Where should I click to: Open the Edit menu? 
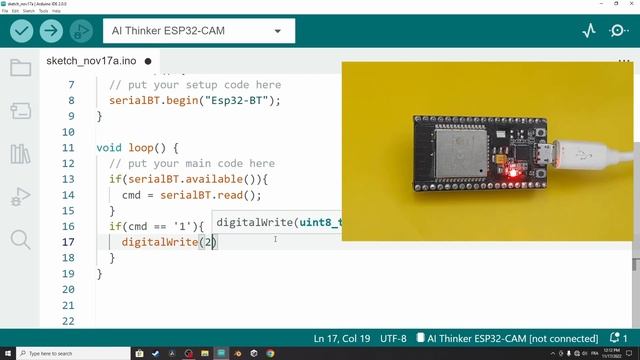point(15,11)
